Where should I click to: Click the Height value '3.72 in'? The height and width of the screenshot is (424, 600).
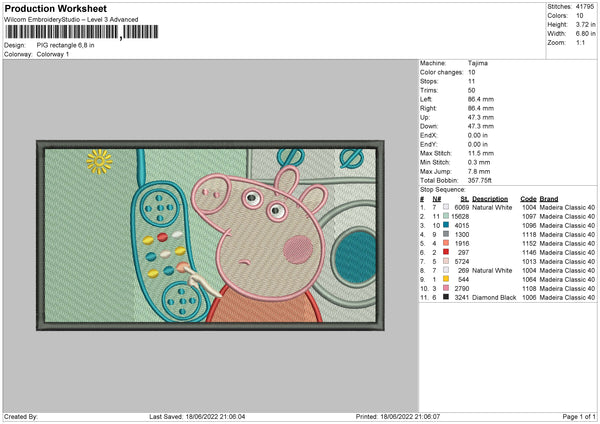[585, 24]
